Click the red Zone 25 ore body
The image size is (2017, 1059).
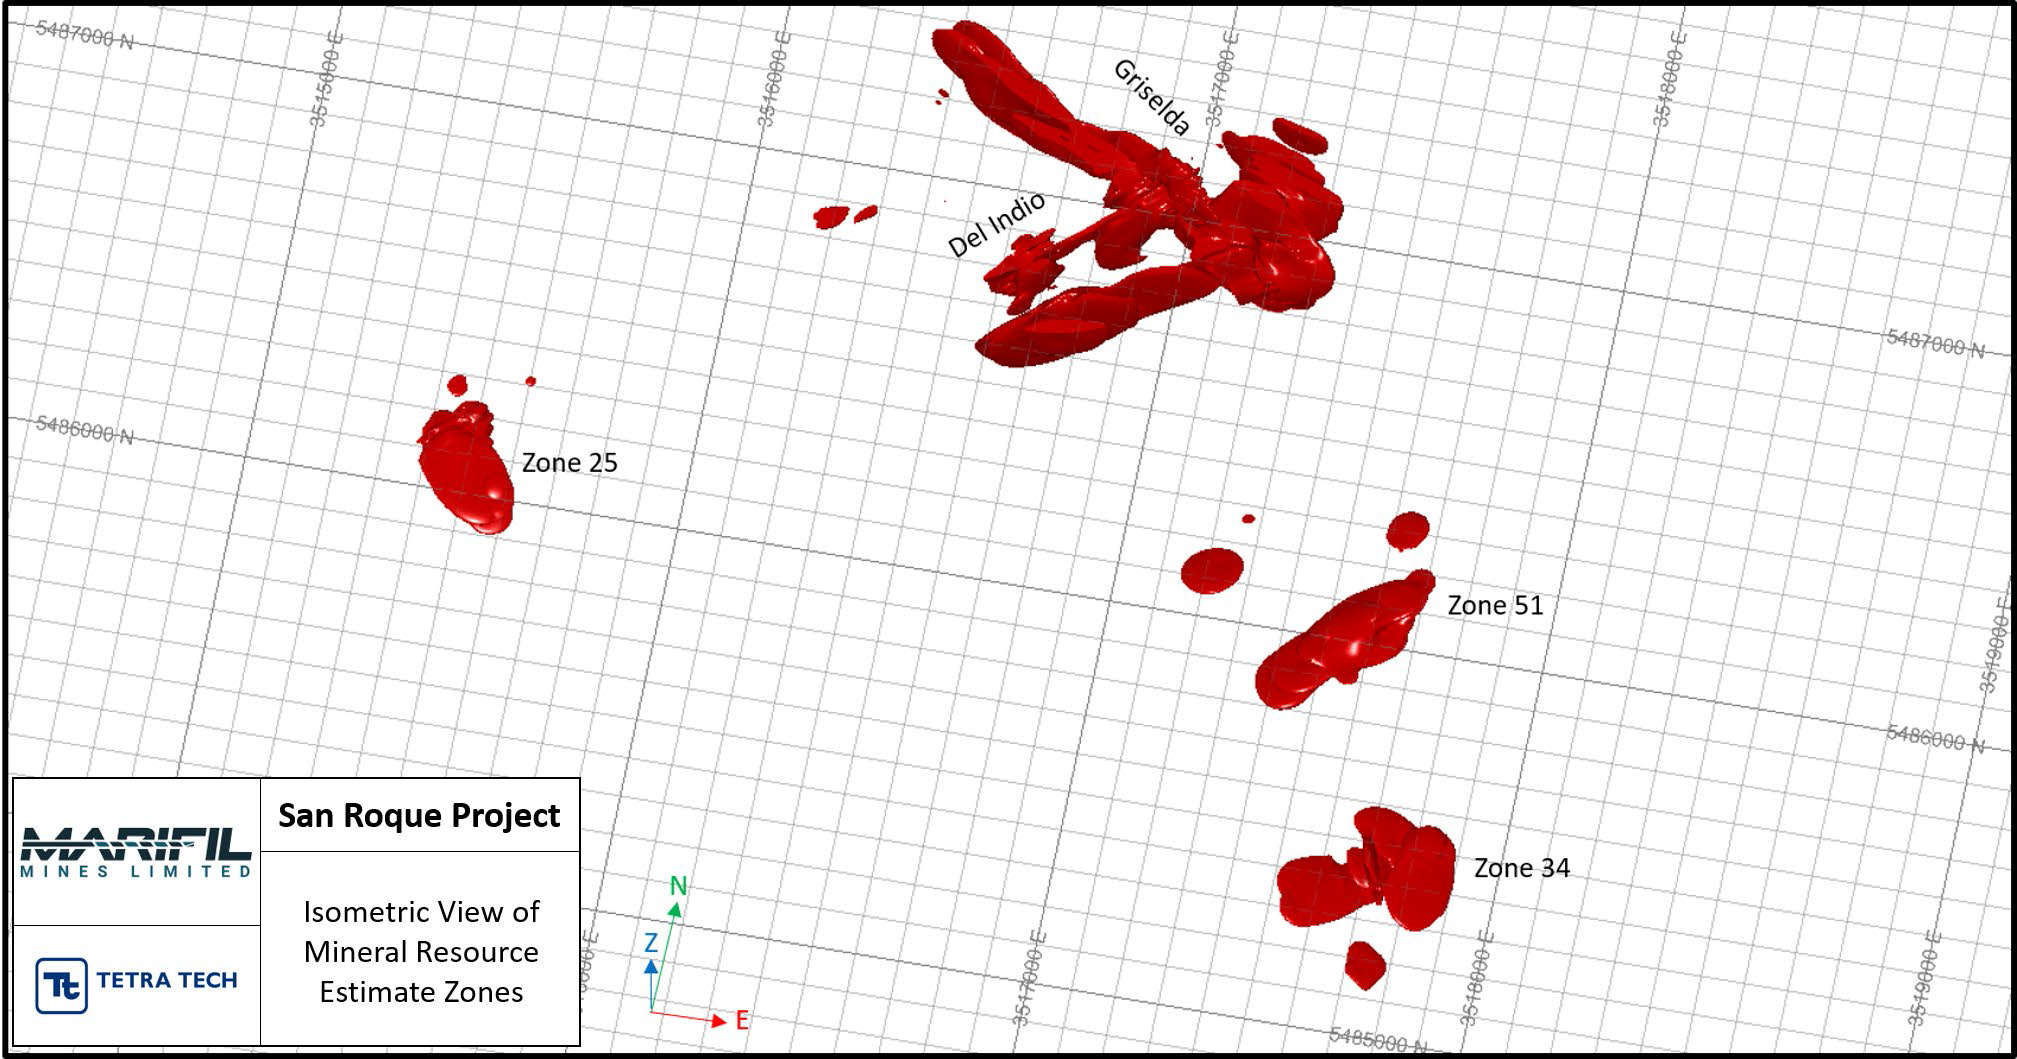click(x=466, y=468)
